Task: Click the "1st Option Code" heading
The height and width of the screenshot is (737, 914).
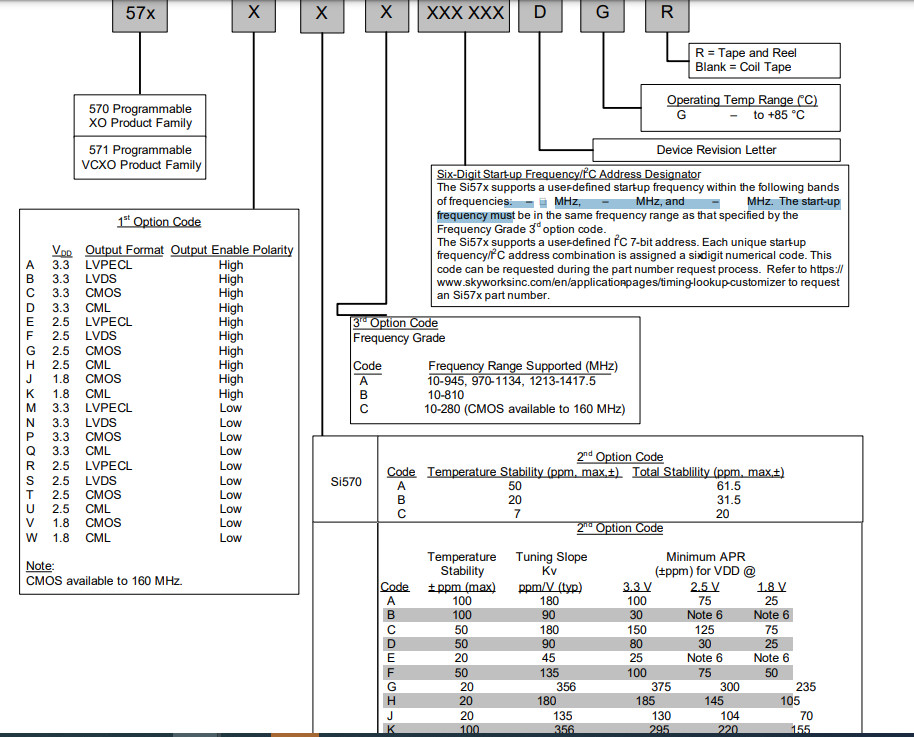Action: 159,222
